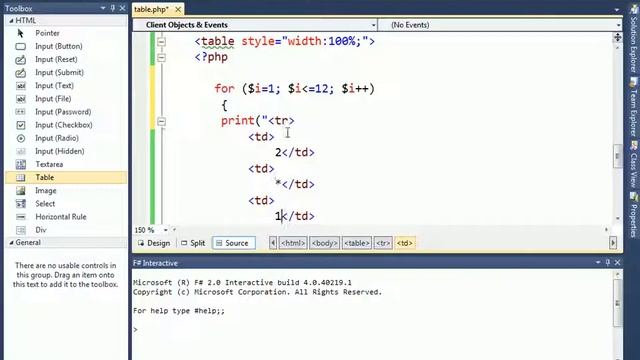Viewport: 640px width, 360px height.
Task: Switch to Source view
Action: tap(233, 243)
